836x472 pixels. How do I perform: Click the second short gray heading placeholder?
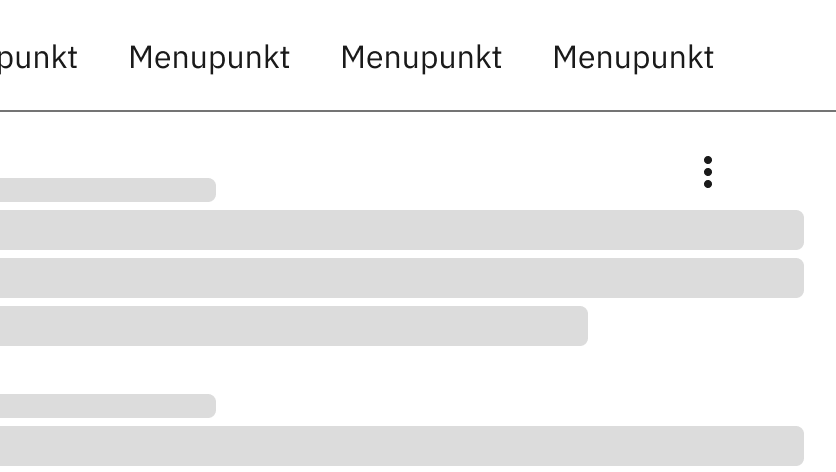click(x=107, y=406)
